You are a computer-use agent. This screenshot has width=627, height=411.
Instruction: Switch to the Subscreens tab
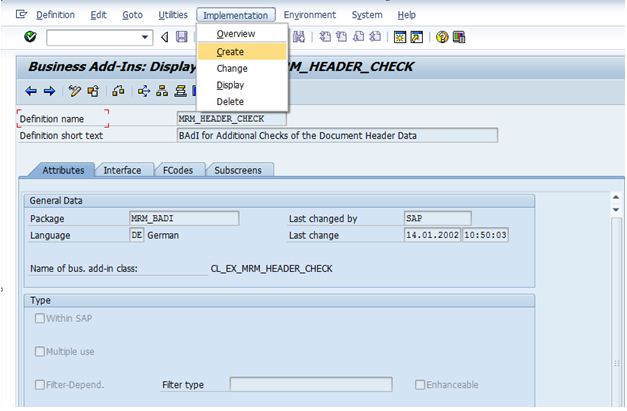(x=238, y=170)
